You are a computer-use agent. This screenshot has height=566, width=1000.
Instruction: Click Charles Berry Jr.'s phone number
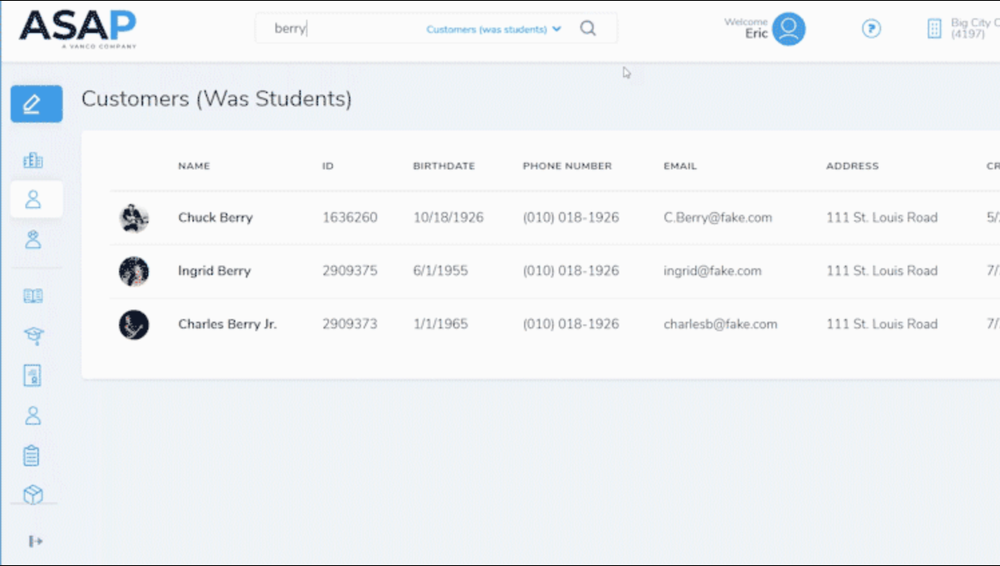571,324
